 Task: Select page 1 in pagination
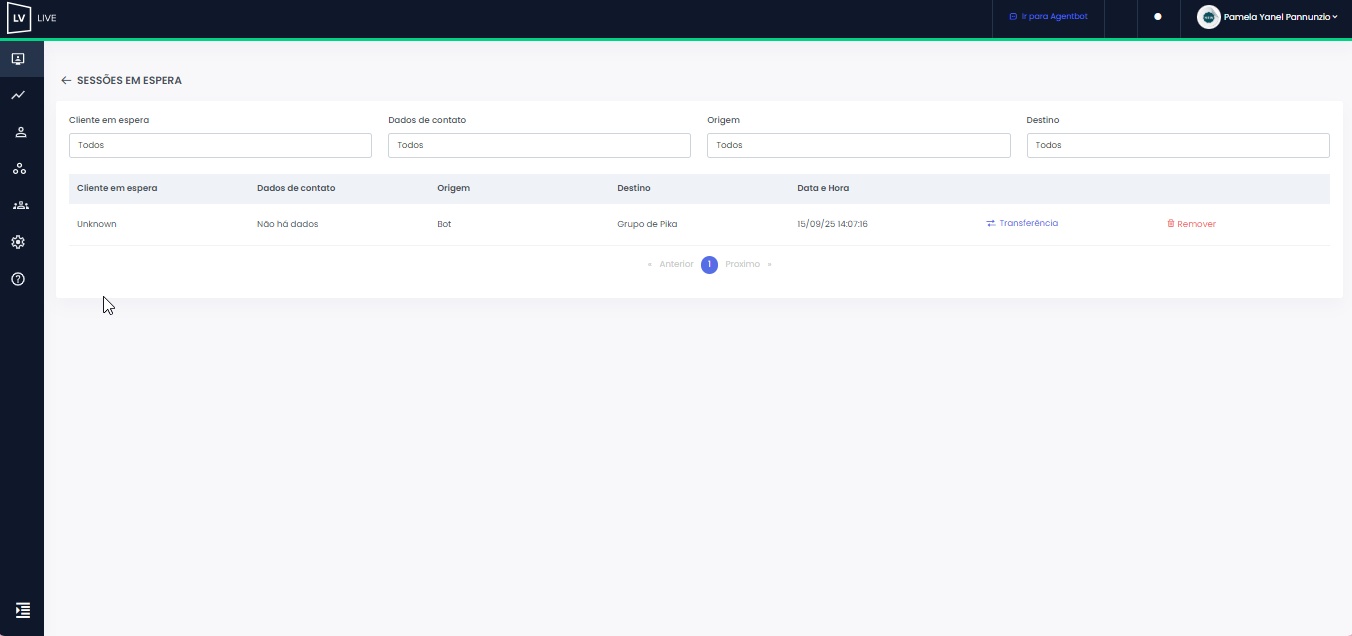709,265
